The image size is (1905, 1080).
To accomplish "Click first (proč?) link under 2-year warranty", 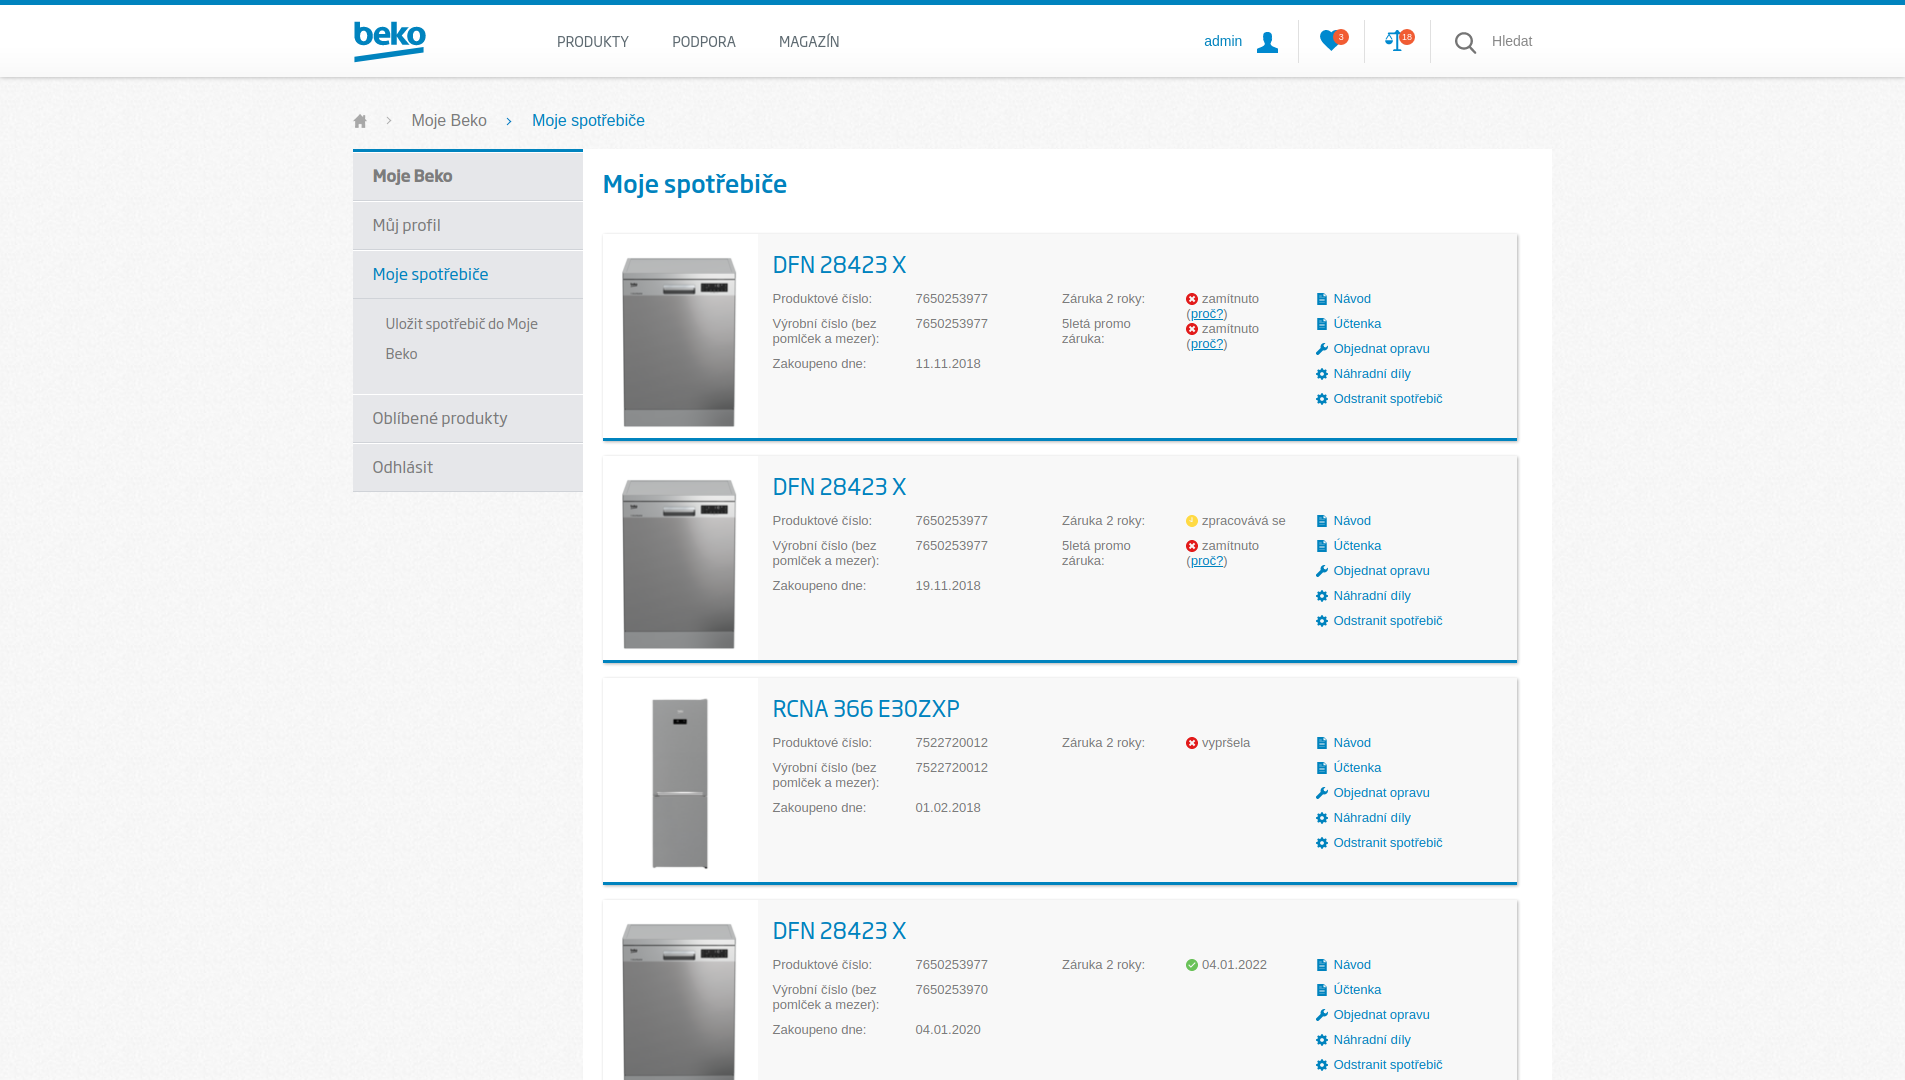I will [1207, 314].
